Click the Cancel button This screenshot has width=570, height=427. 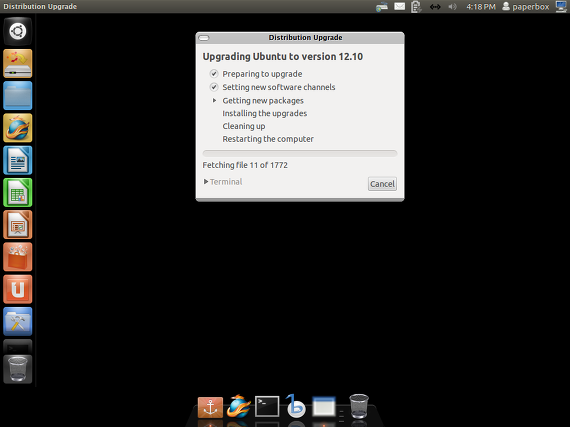click(382, 184)
